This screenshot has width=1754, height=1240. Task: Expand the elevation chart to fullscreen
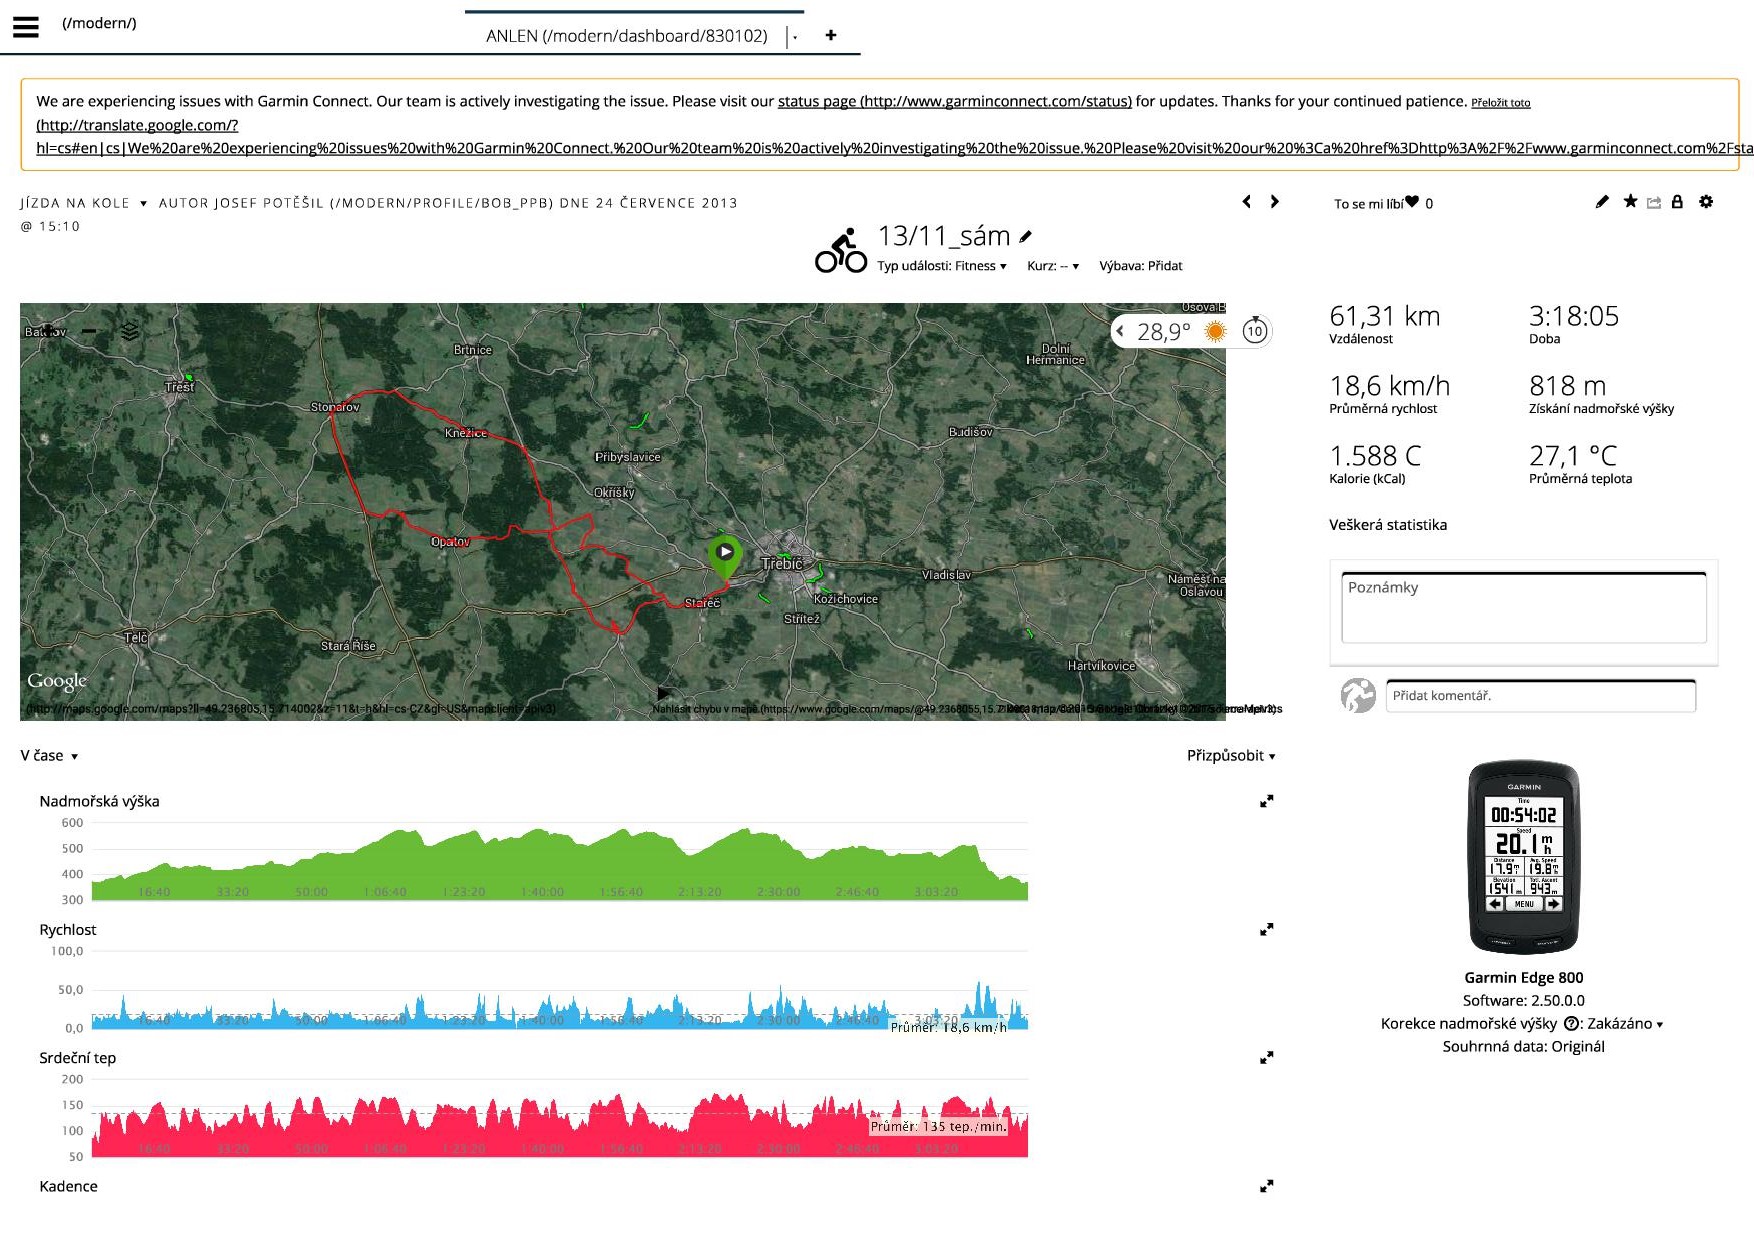[x=1266, y=801]
